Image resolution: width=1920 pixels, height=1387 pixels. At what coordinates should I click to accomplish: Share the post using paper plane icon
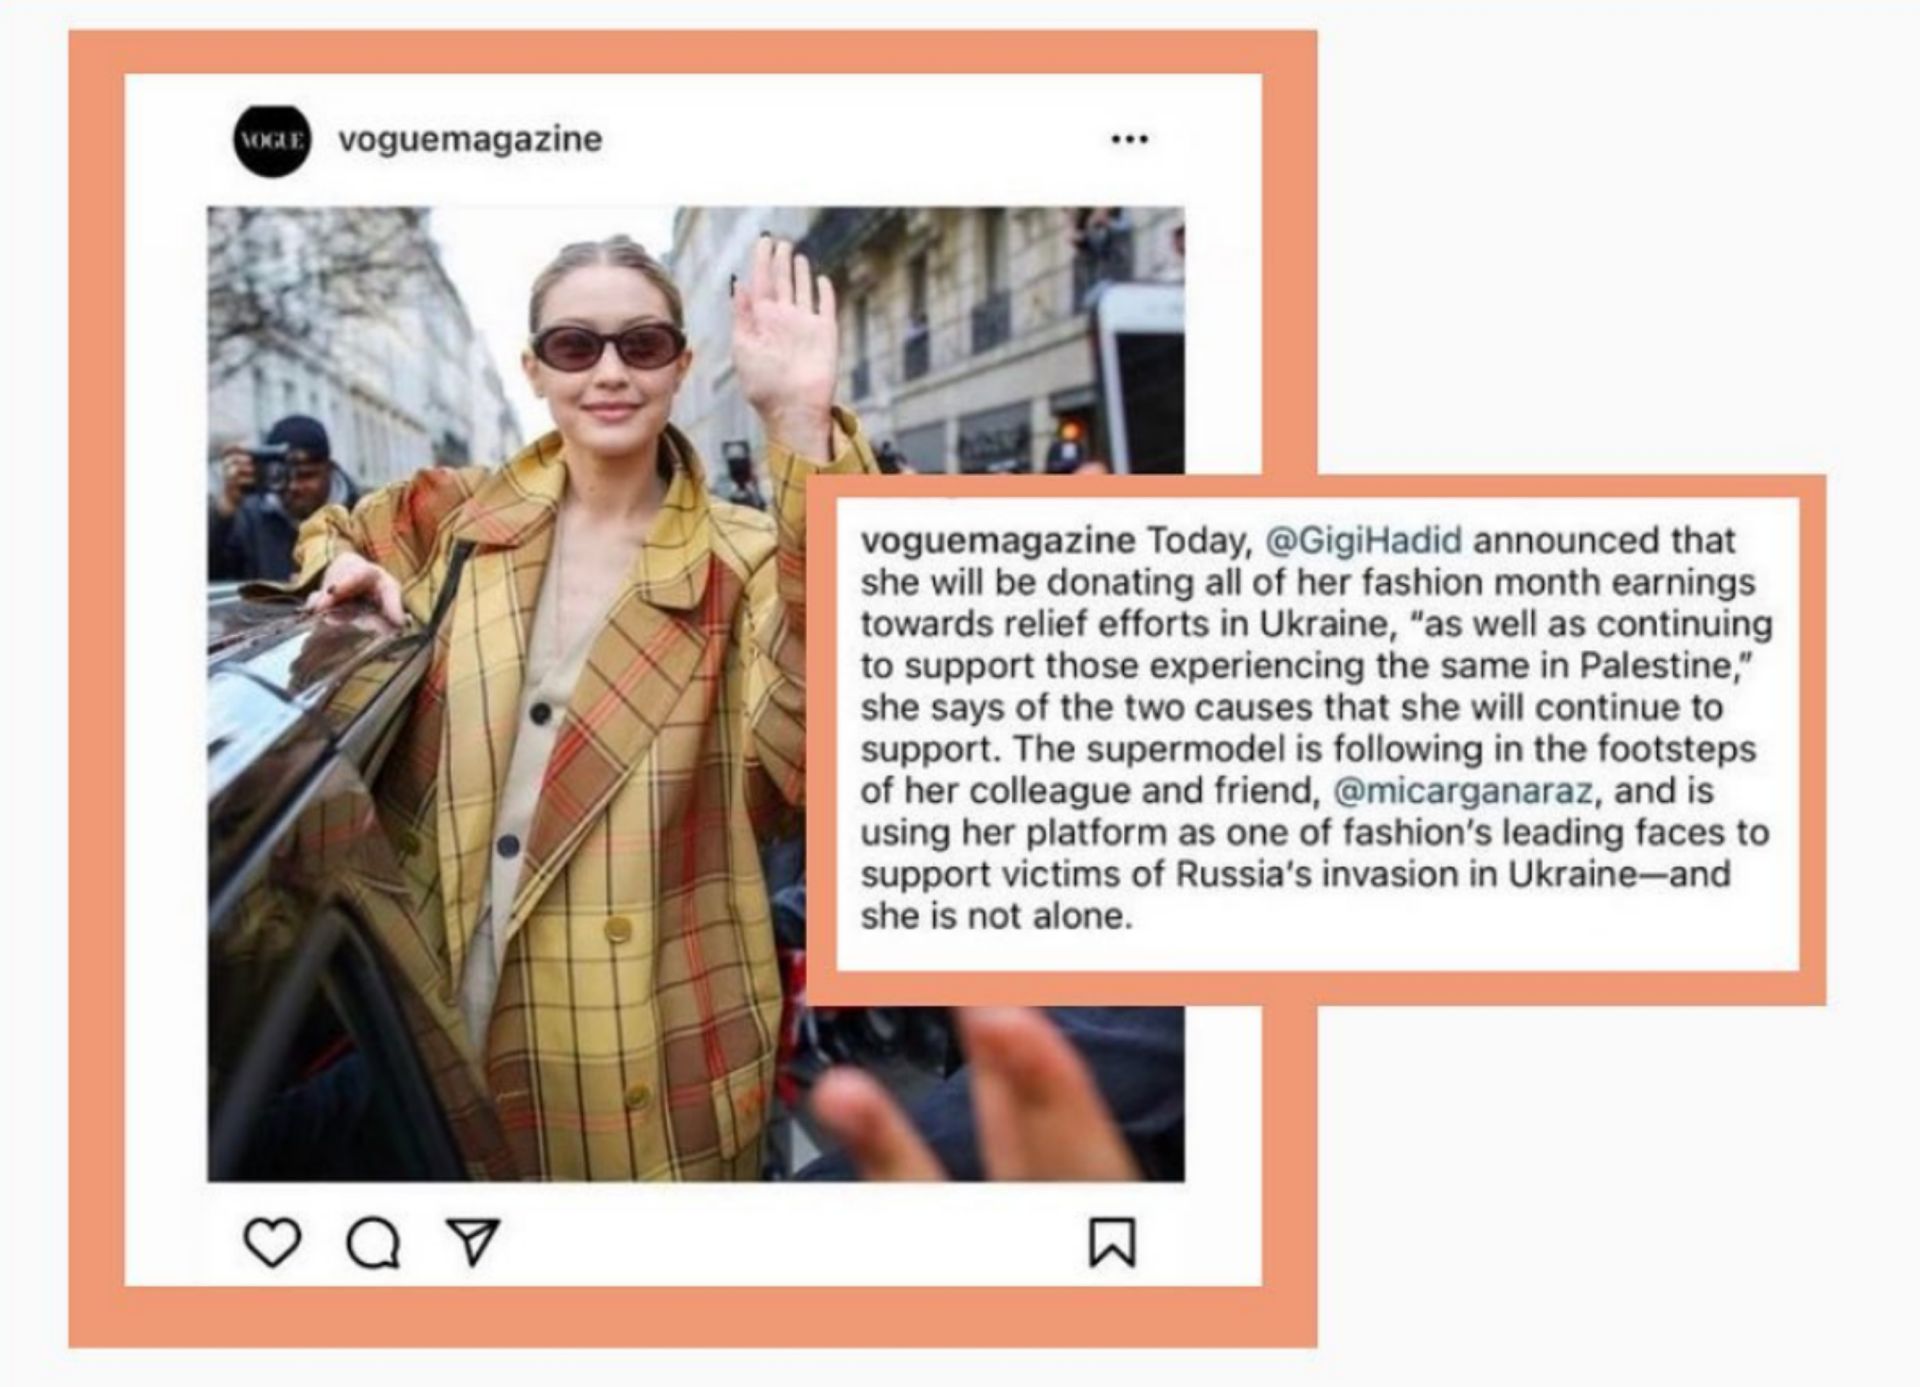point(472,1243)
